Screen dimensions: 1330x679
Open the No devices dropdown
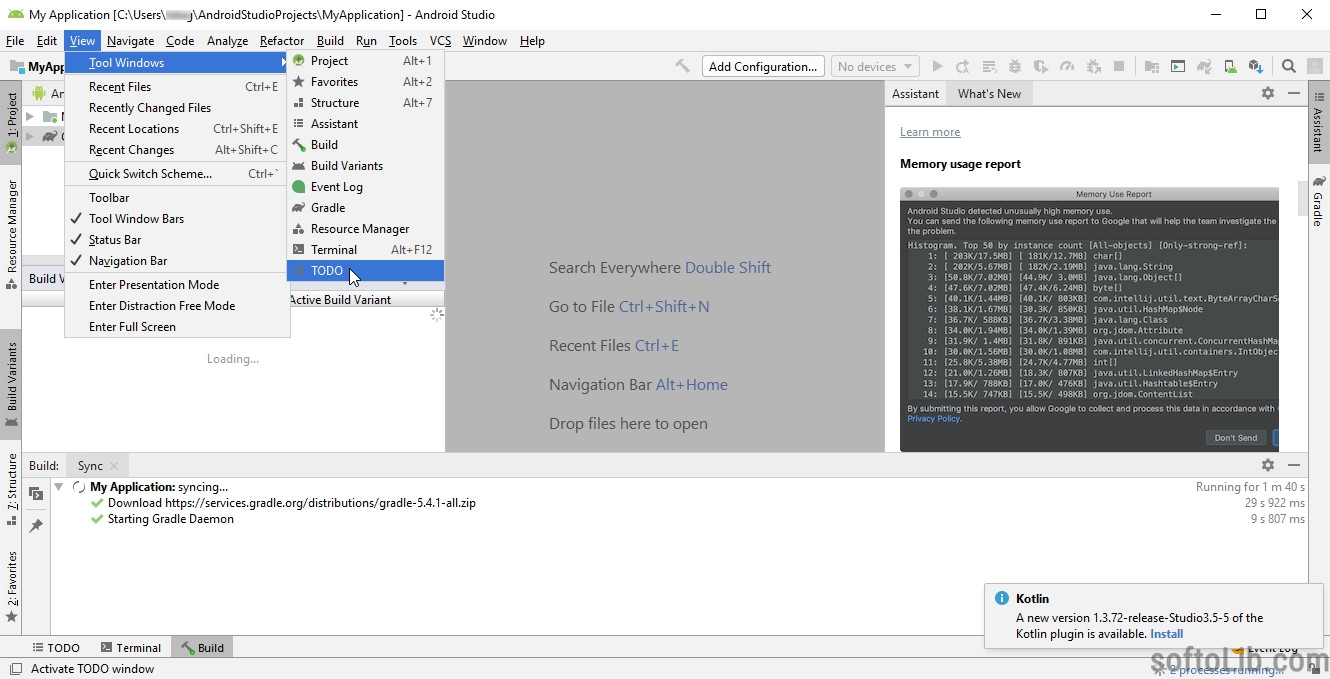(x=876, y=66)
